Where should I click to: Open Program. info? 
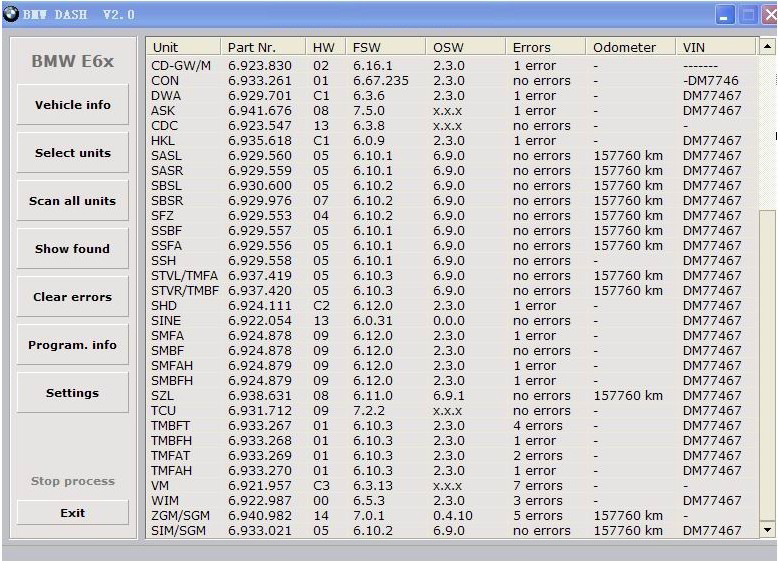[x=72, y=345]
